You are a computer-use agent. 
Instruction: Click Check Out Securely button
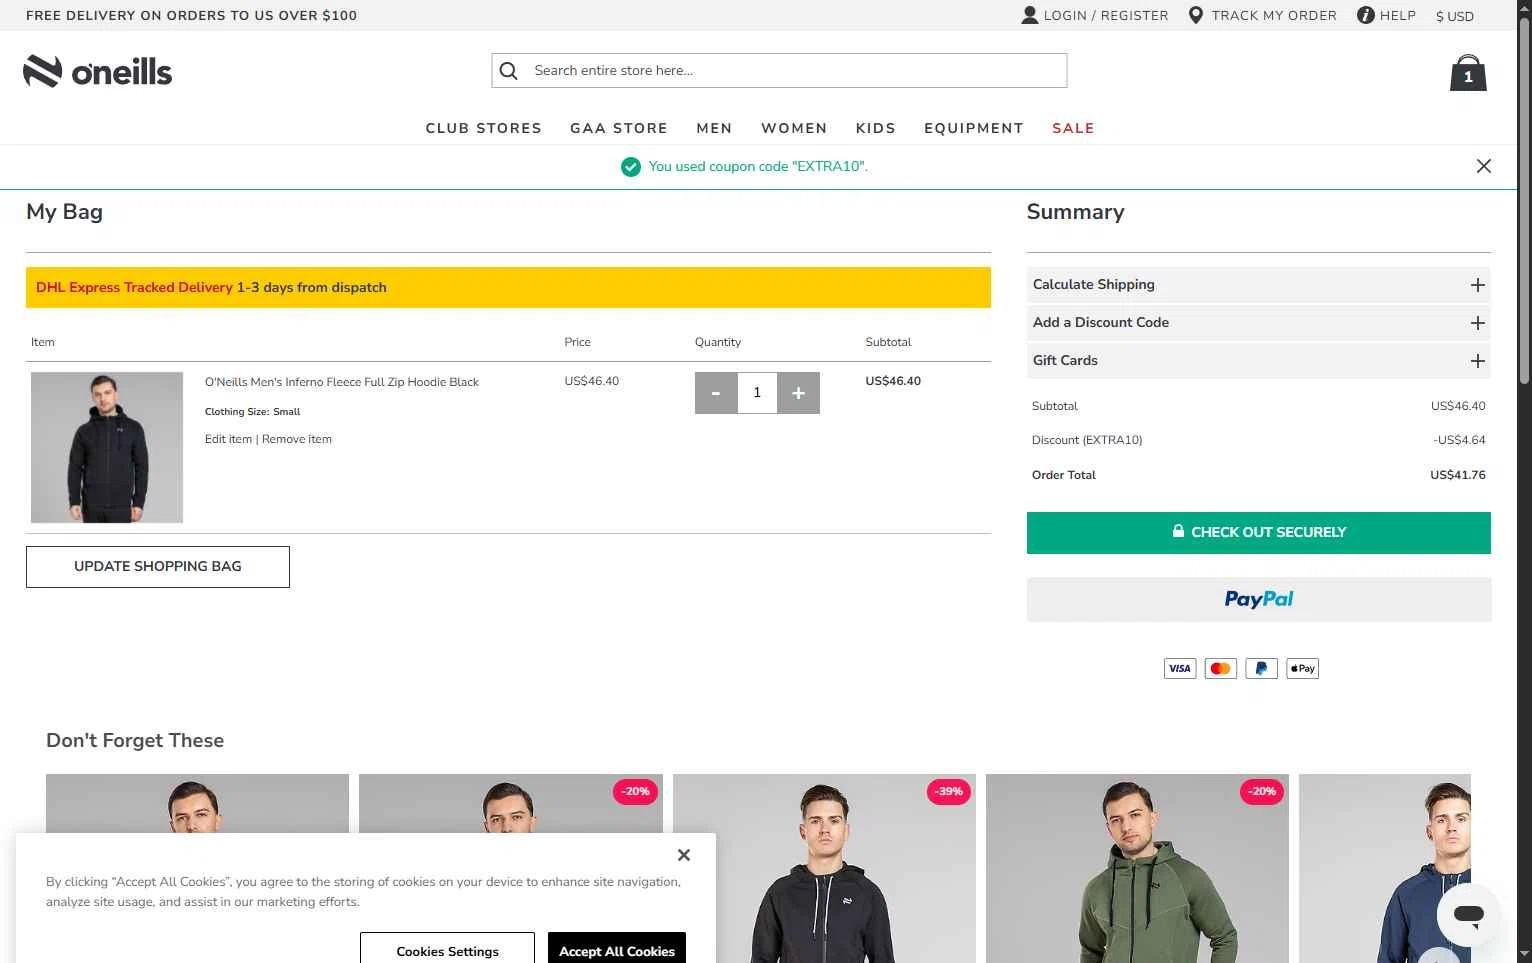click(1258, 533)
